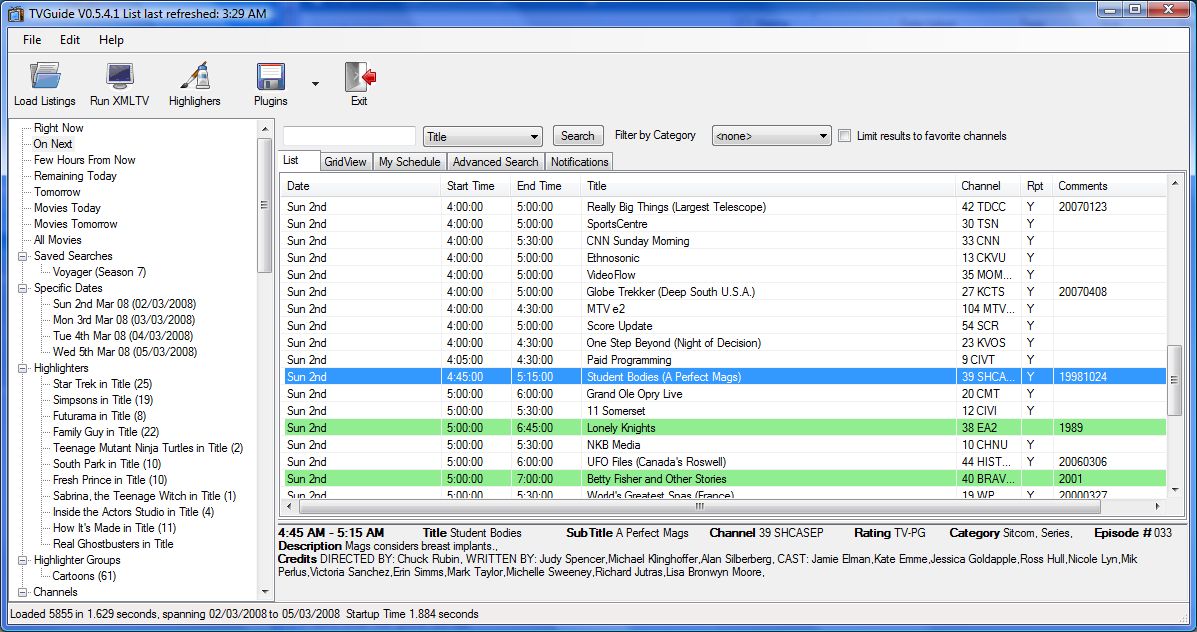Select the SportsCentre listing row
The width and height of the screenshot is (1197, 632).
724,224
